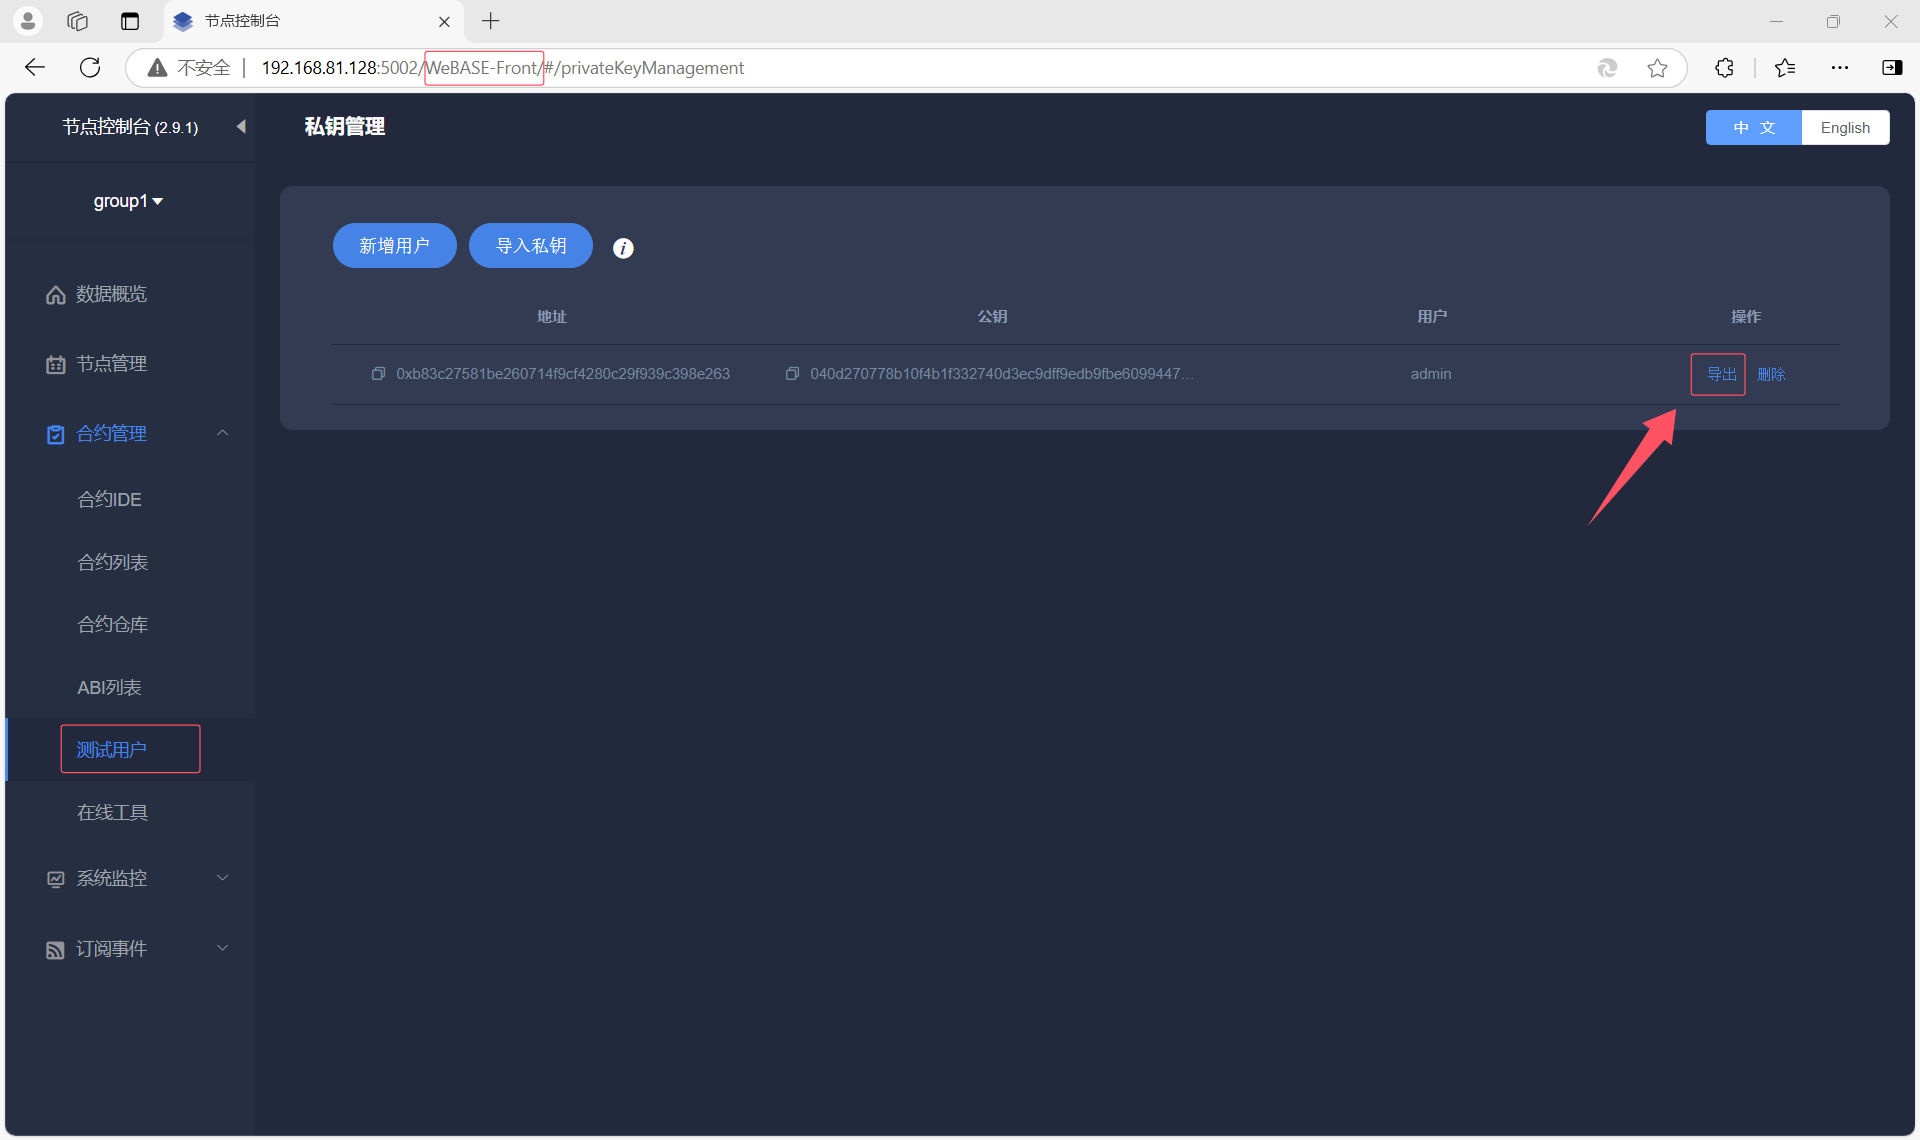
Task: Switch language to 中文
Action: pyautogui.click(x=1753, y=127)
